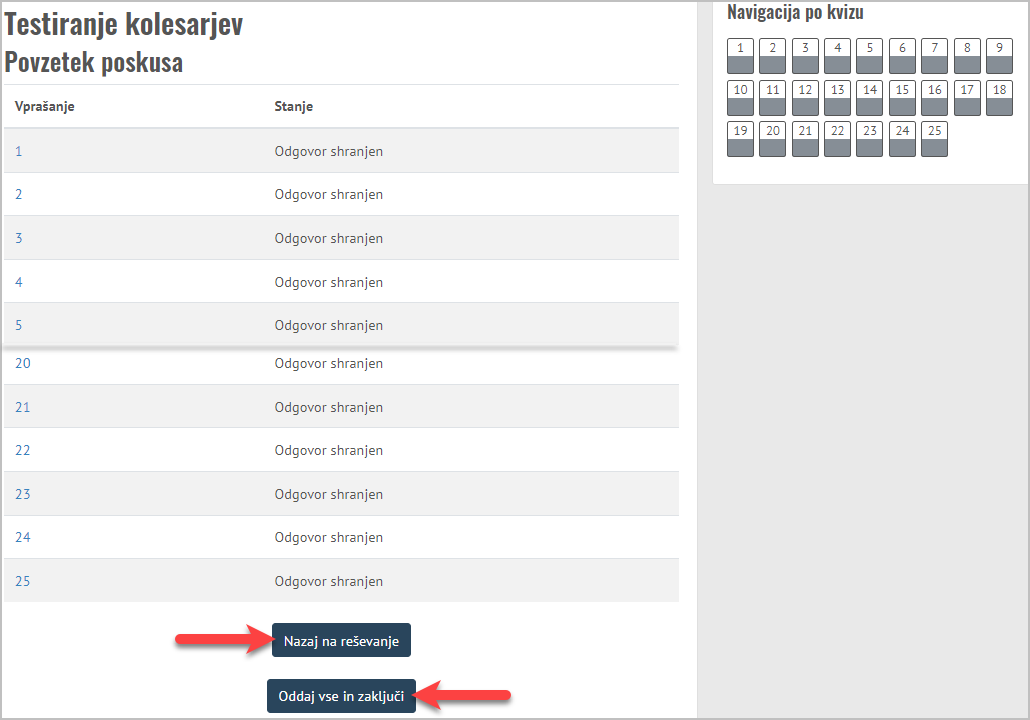Go to question 17 in quiz navigation
1030x720 pixels.
coord(967,98)
